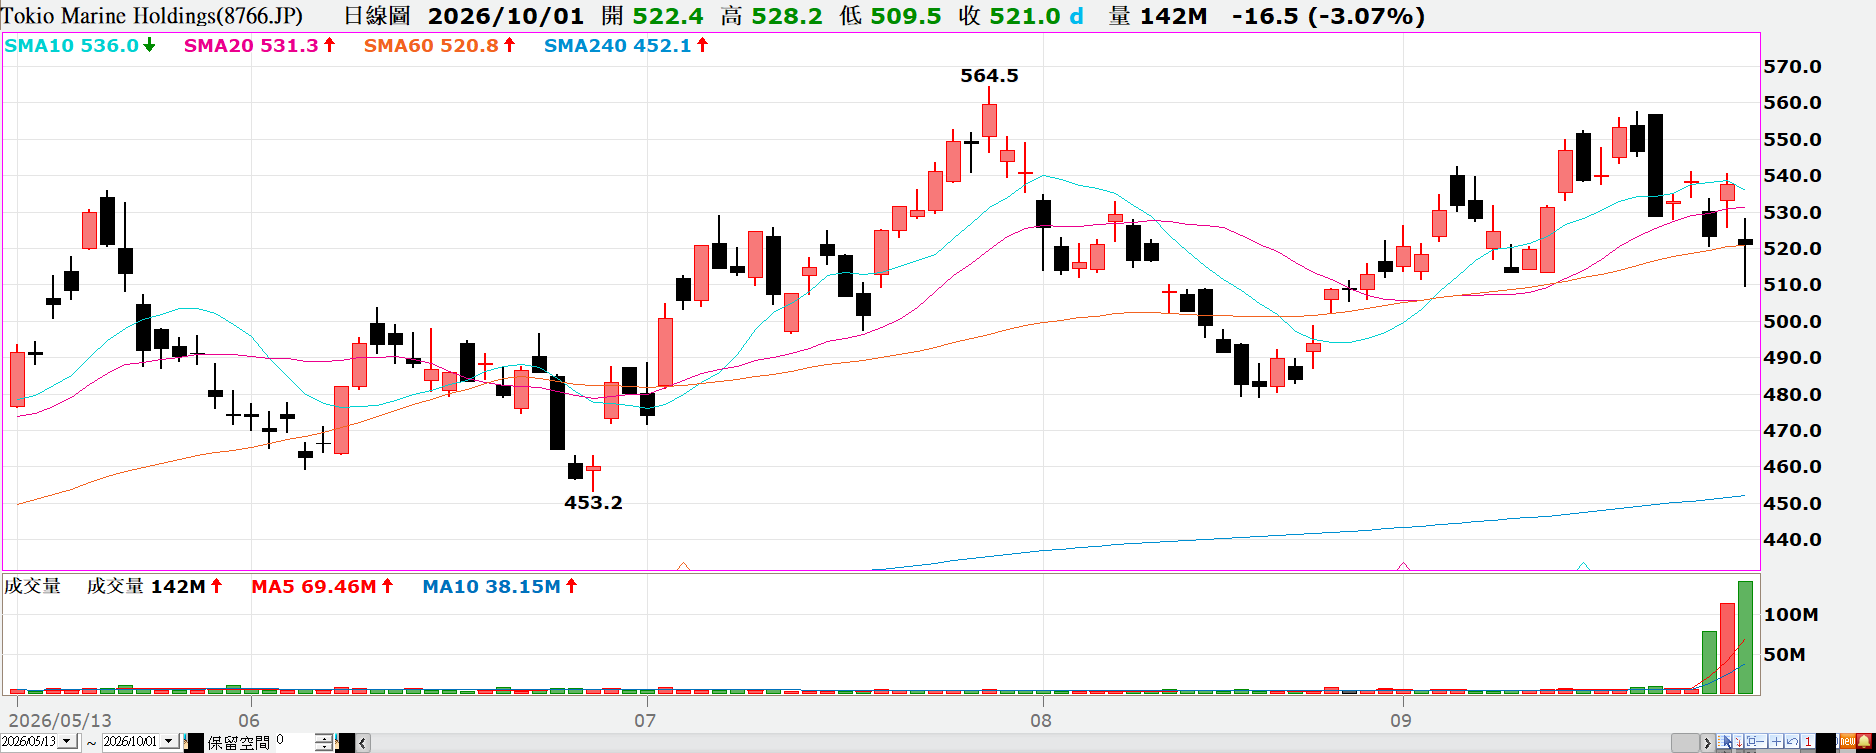Image resolution: width=1876 pixels, height=753 pixels.
Task: Zoom in using the plus icon
Action: point(1776,741)
